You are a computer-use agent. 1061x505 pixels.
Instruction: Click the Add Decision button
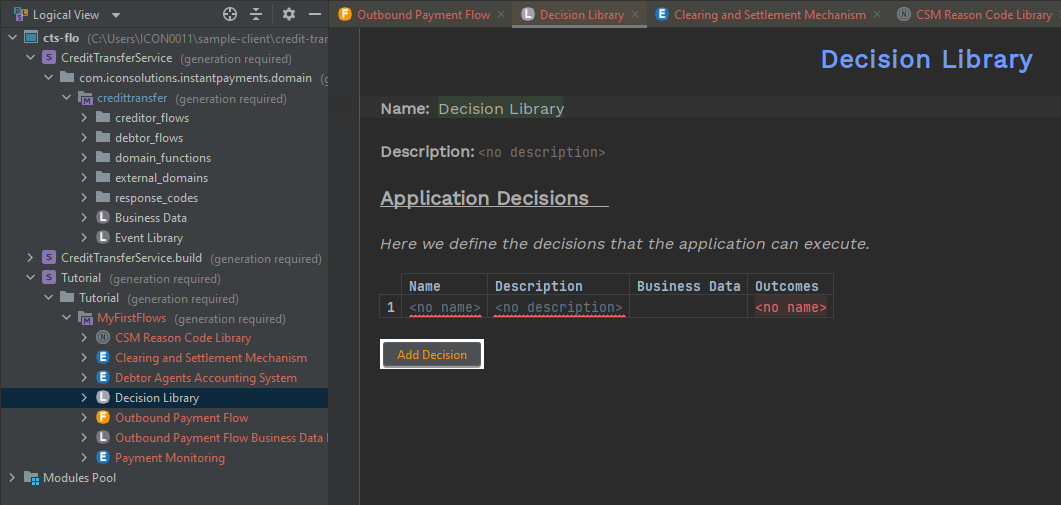(x=432, y=355)
